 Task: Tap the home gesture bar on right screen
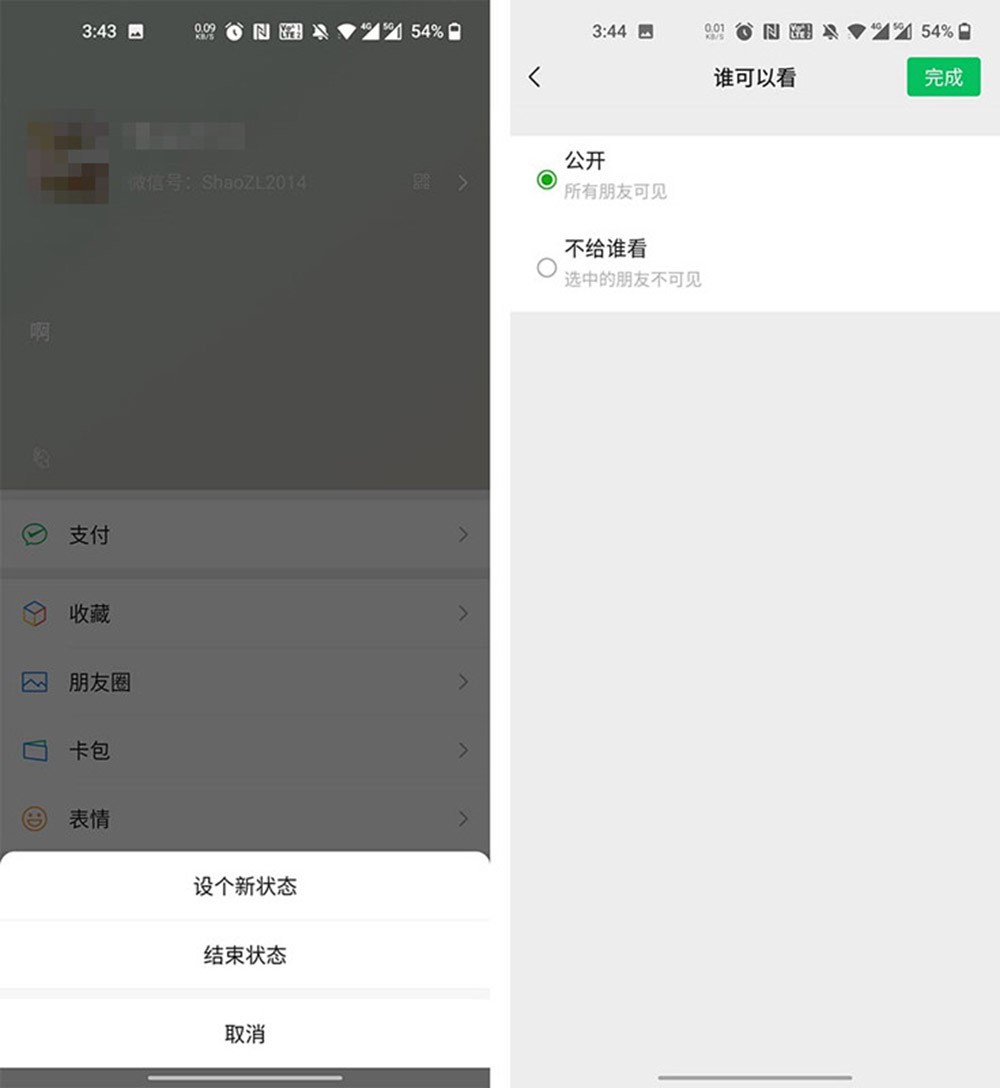click(755, 1078)
